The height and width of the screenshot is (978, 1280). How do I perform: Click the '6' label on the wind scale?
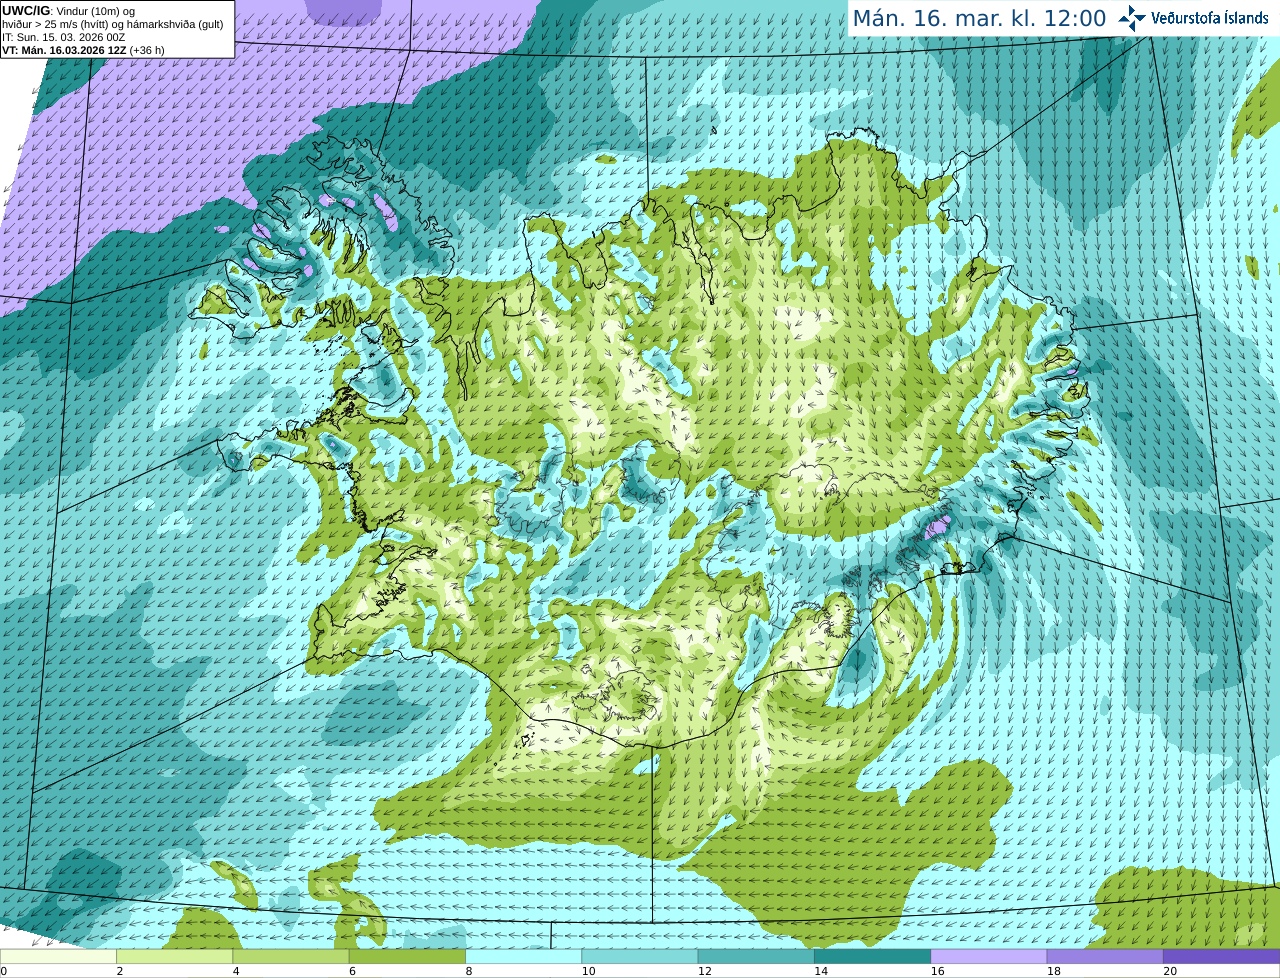point(352,971)
